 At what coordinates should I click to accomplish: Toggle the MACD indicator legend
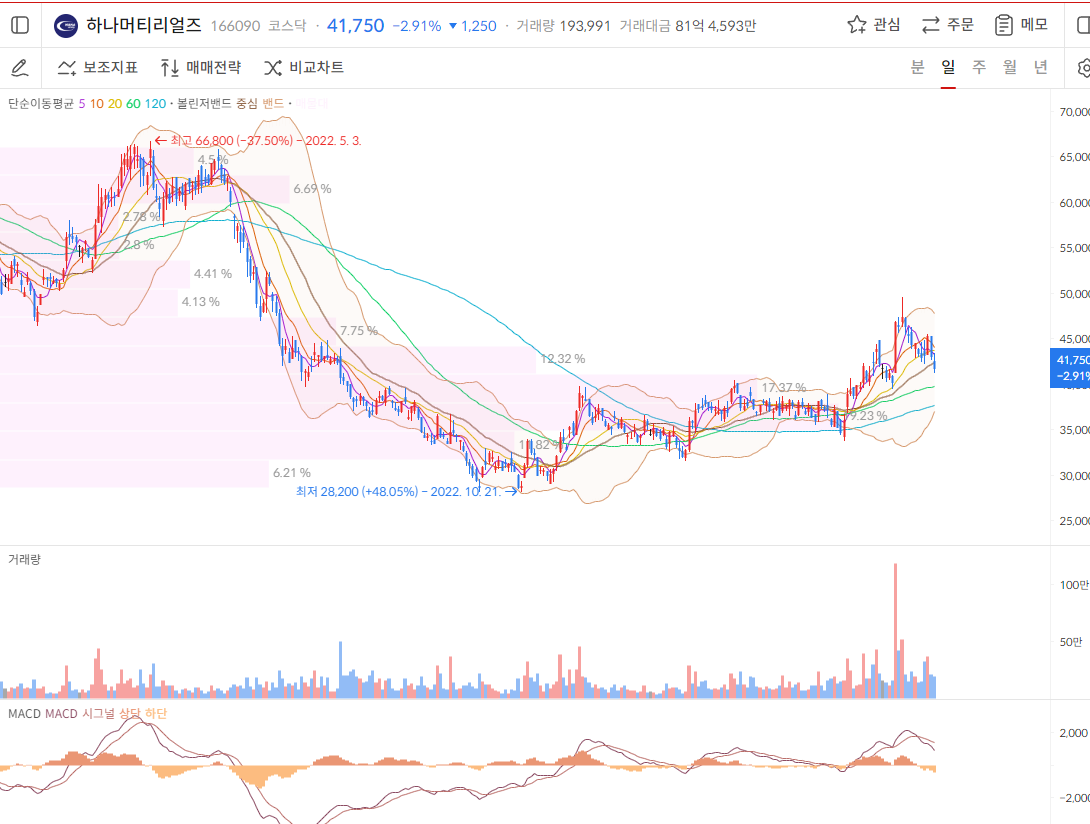pyautogui.click(x=23, y=713)
